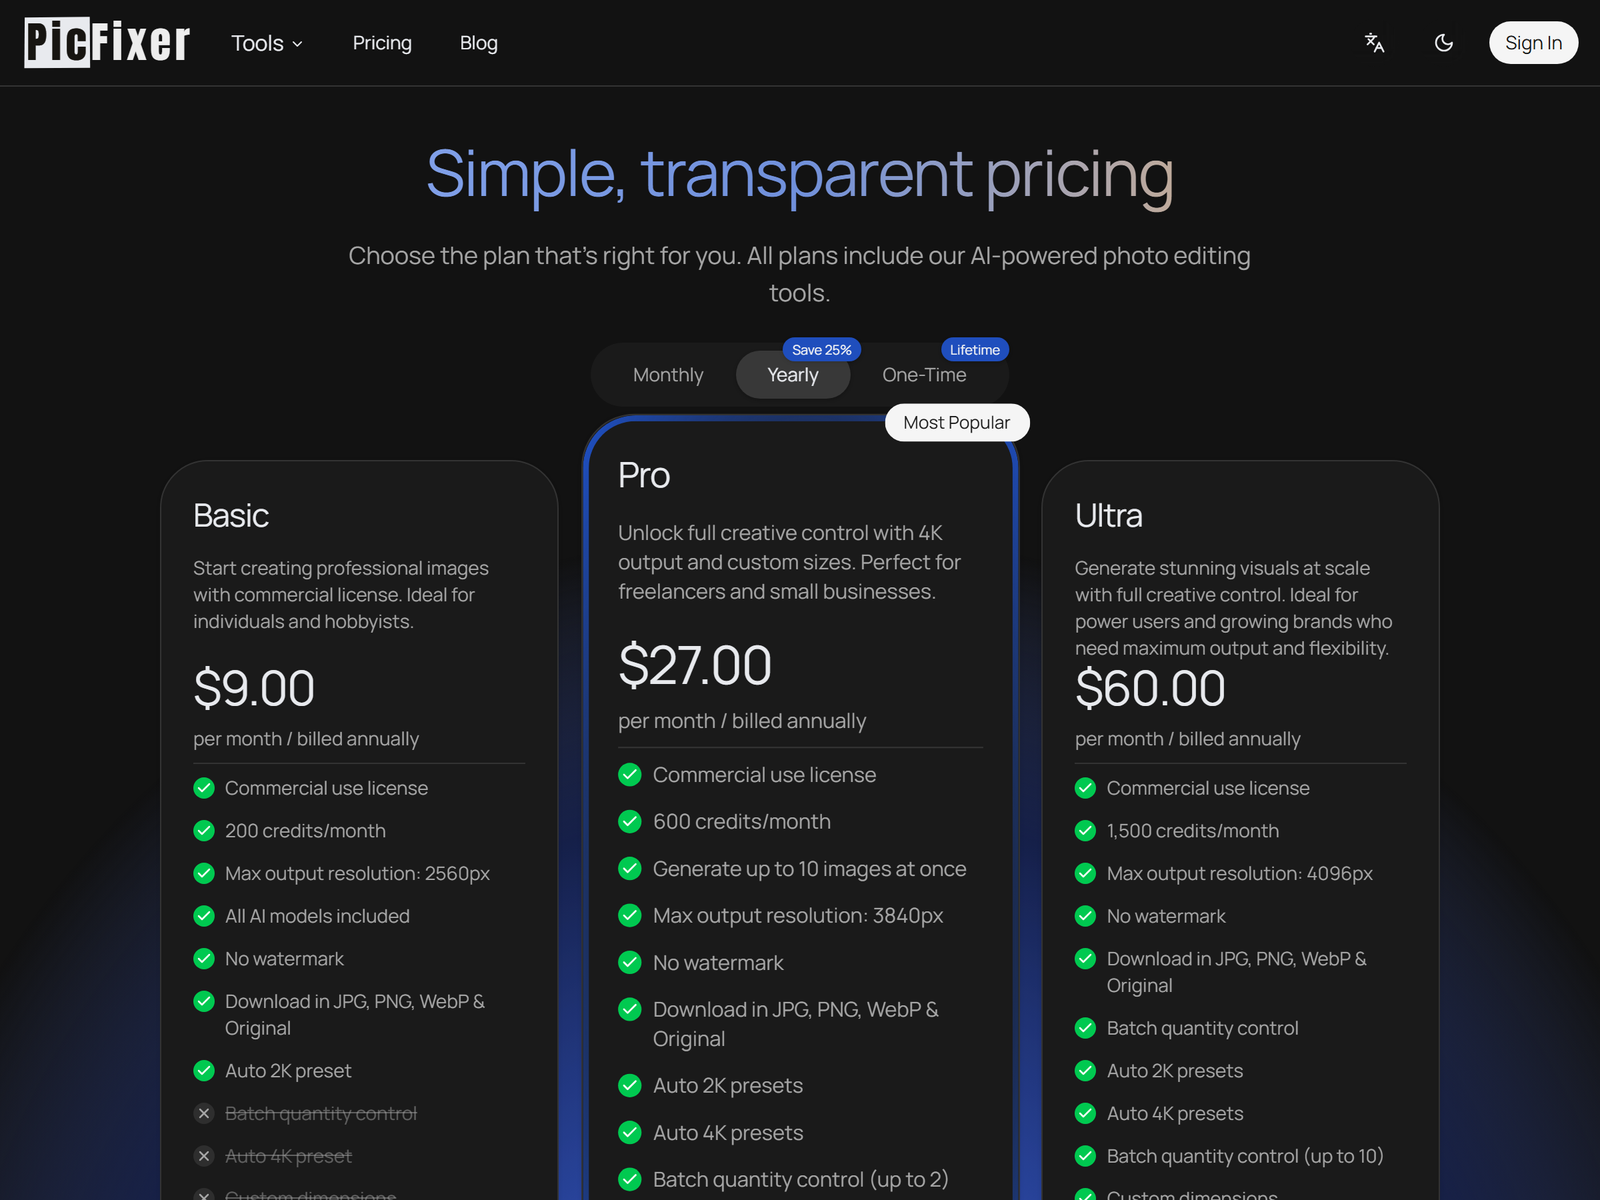This screenshot has height=1200, width=1600.
Task: Open the Blog nav link
Action: pyautogui.click(x=478, y=43)
